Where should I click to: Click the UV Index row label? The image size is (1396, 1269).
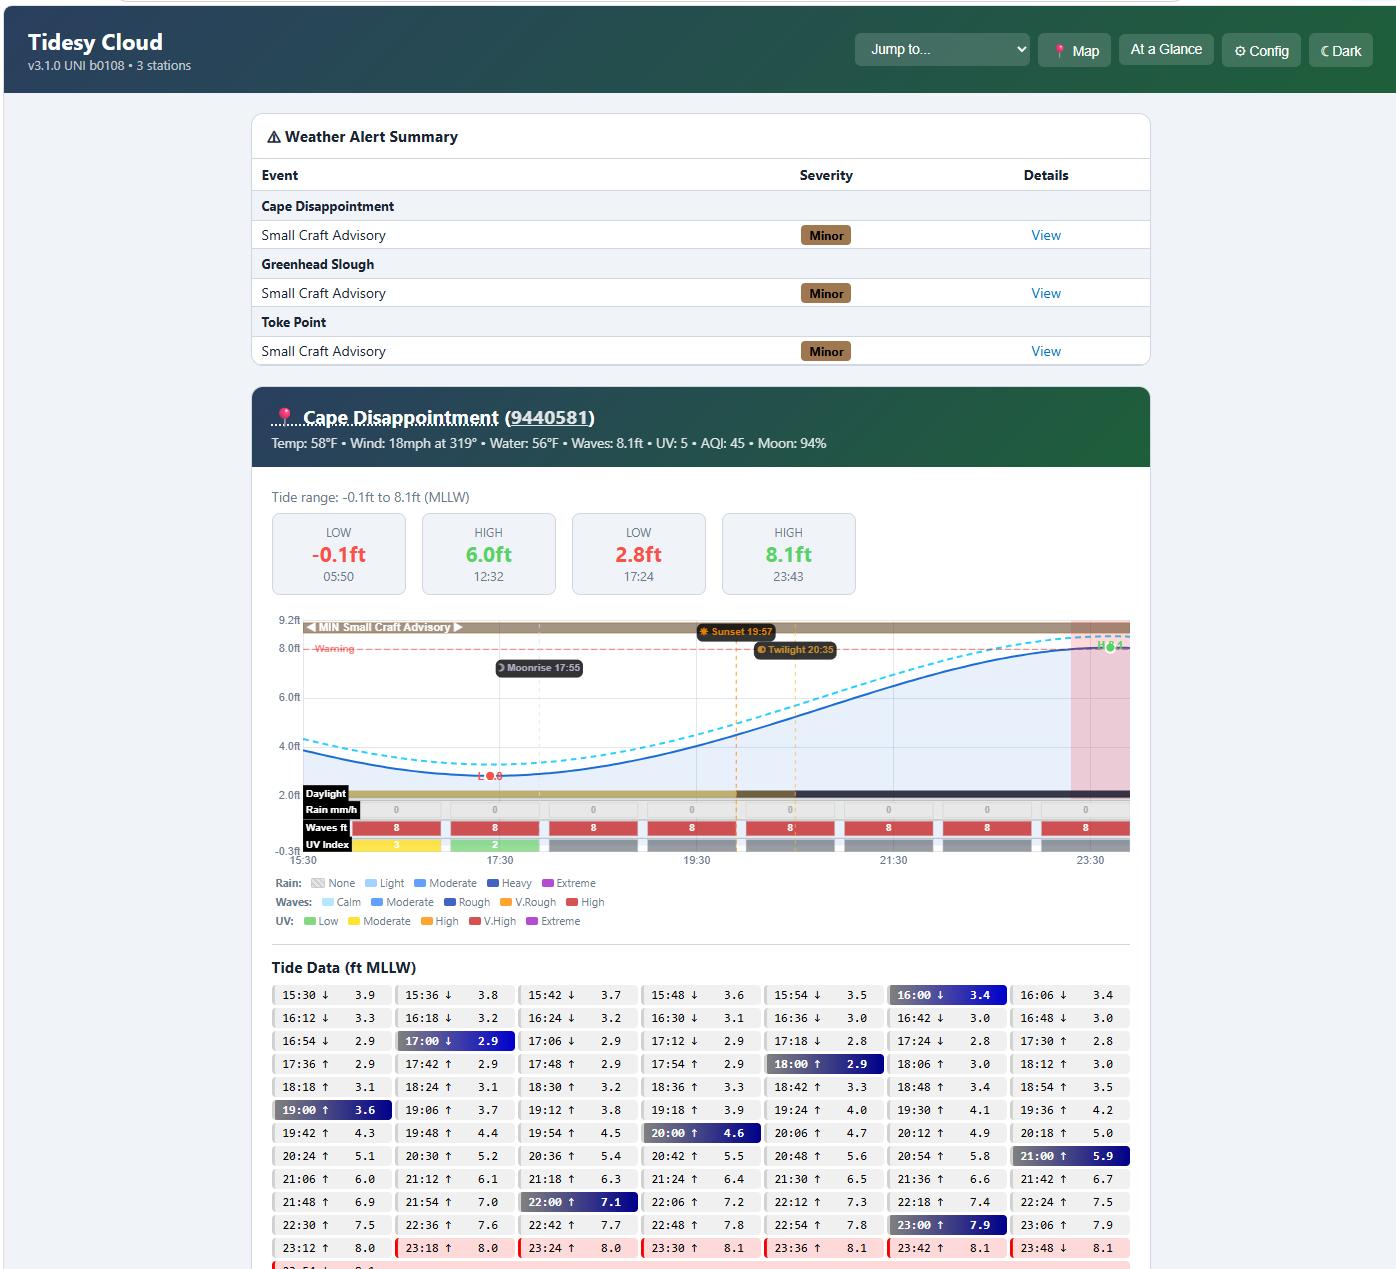(328, 845)
